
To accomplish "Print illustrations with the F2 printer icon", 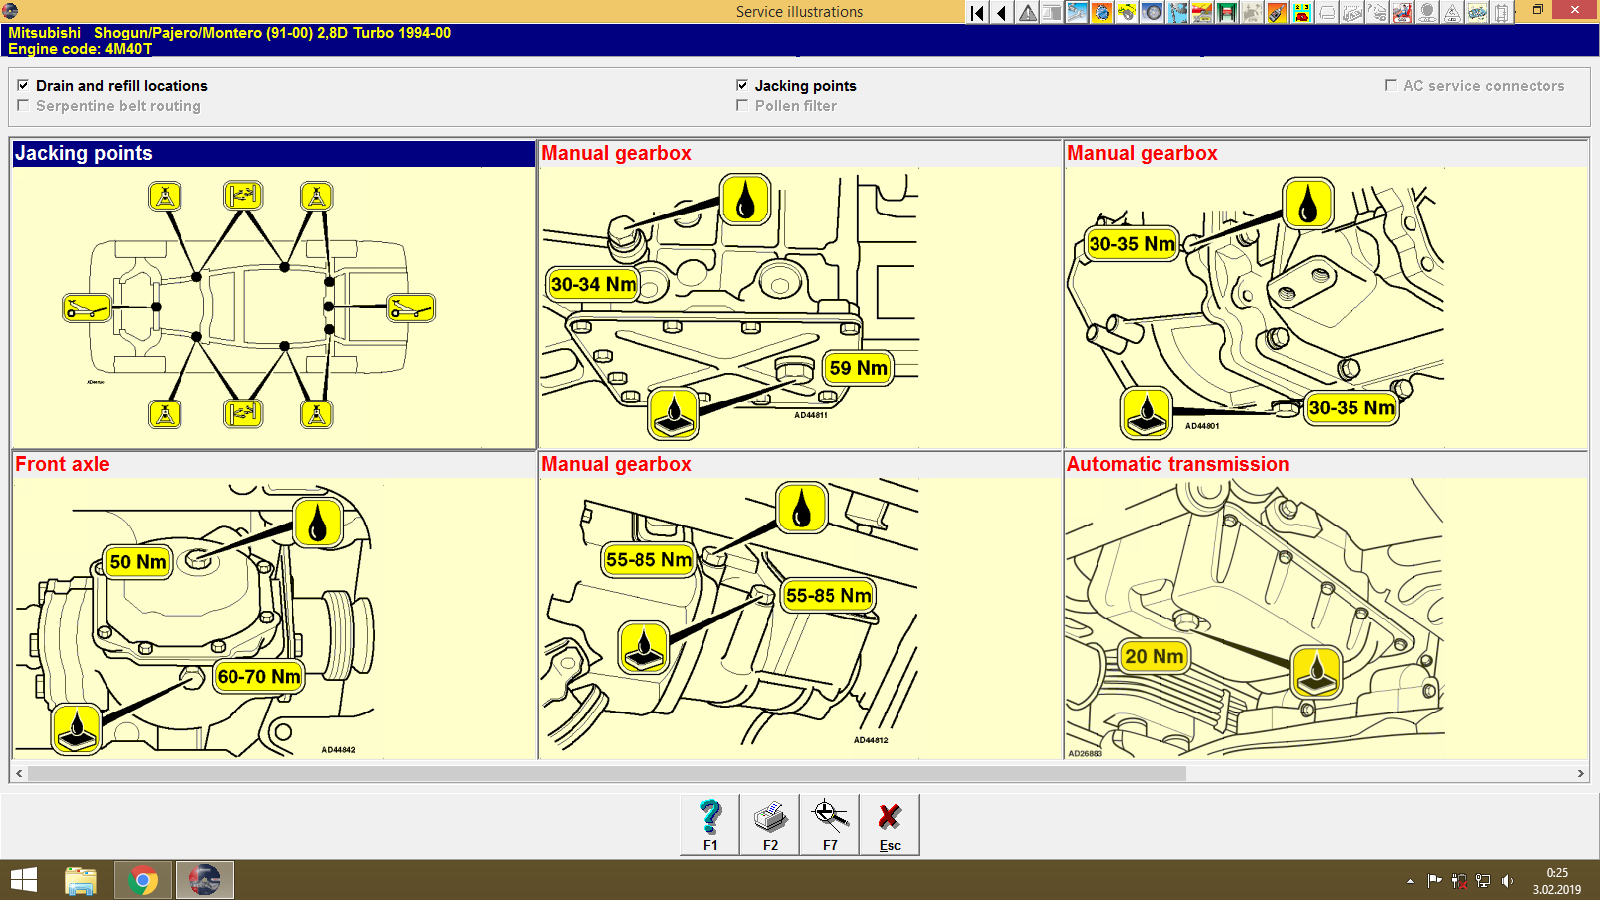I will 769,822.
